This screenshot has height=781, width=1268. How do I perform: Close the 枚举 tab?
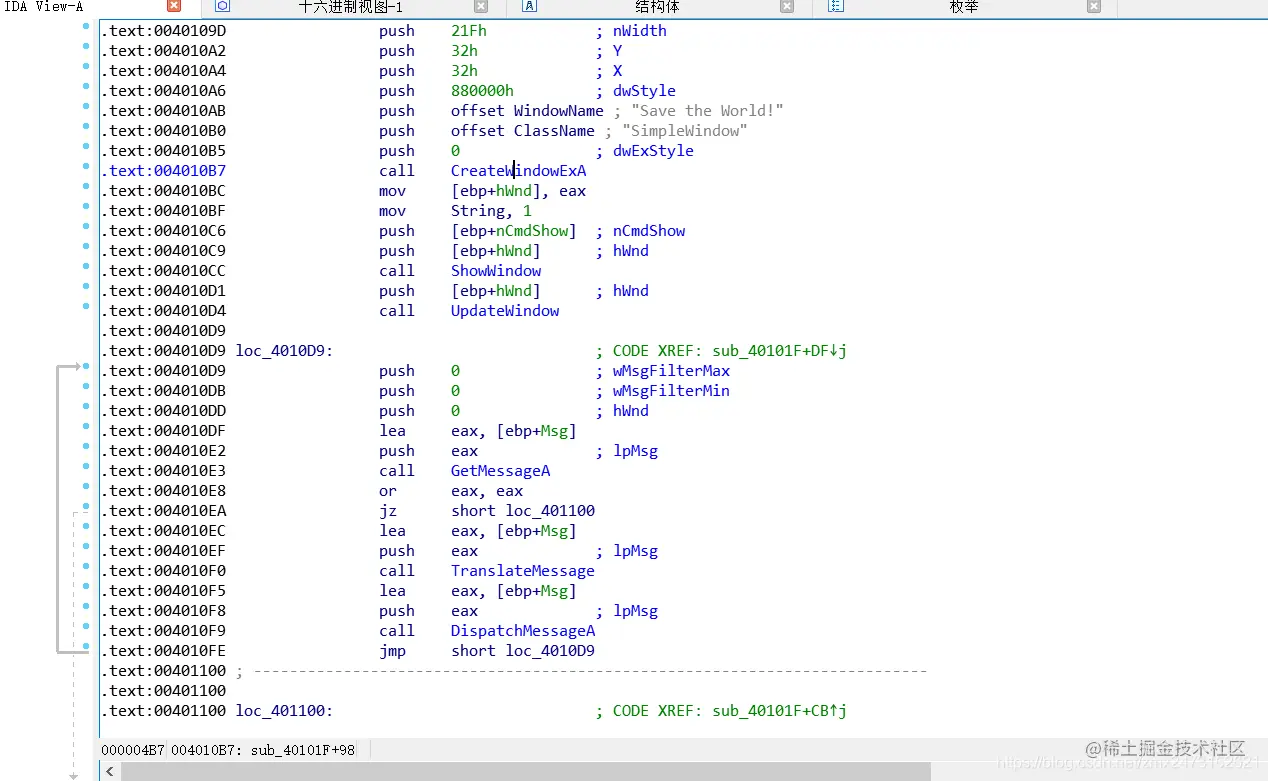(x=1094, y=7)
